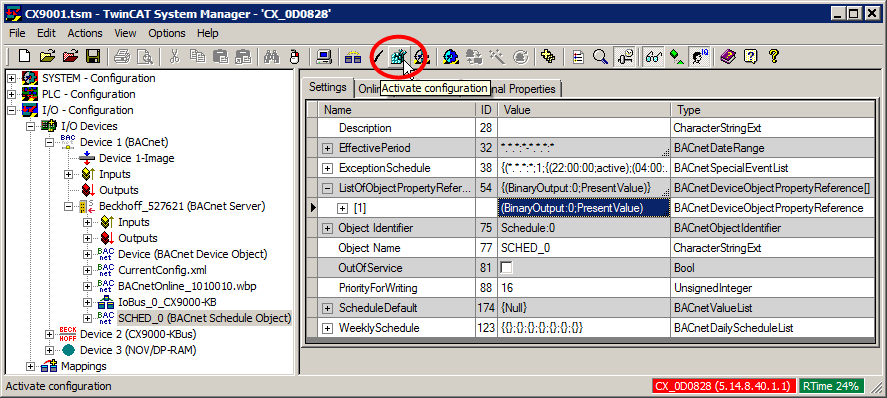This screenshot has width=887, height=398.
Task: Click the mouse-shaped toolbar icon
Action: click(x=293, y=56)
